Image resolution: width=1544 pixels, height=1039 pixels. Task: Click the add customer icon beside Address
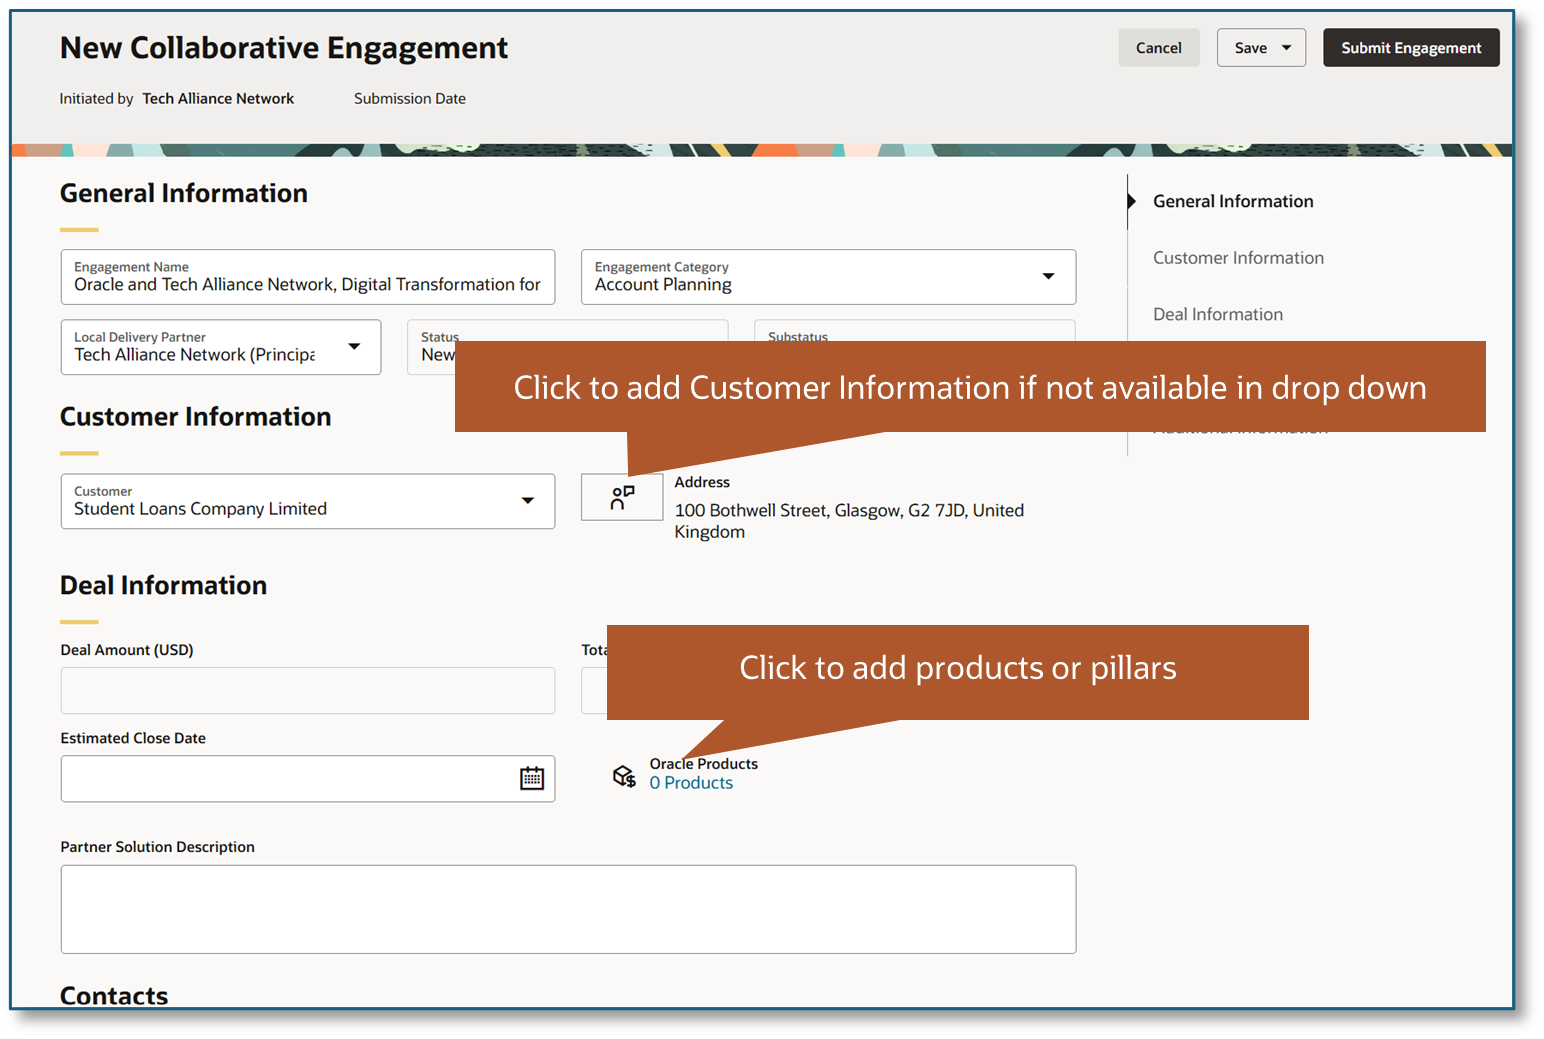tap(622, 496)
